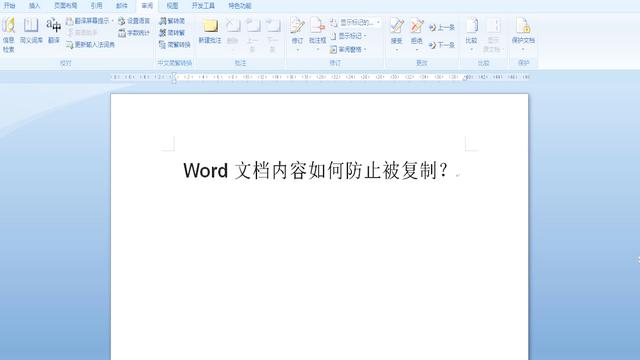Image resolution: width=640 pixels, height=360 pixels.
Task: Click the Balloons (批注框) icon
Action: pos(317,26)
